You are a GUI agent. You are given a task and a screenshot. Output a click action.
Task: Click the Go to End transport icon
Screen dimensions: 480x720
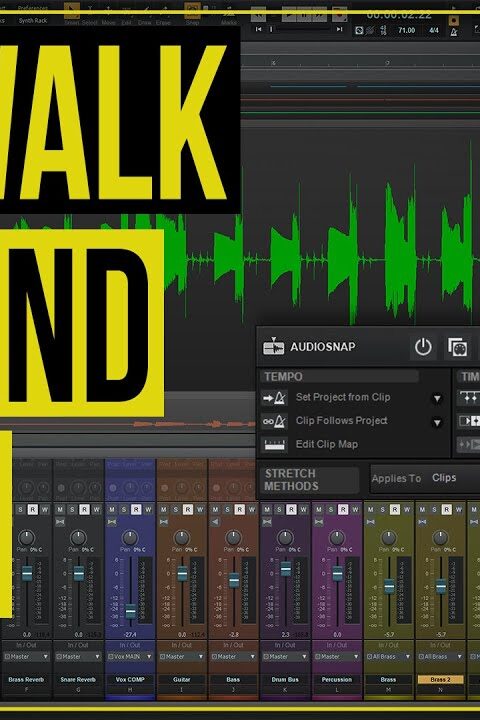(339, 29)
